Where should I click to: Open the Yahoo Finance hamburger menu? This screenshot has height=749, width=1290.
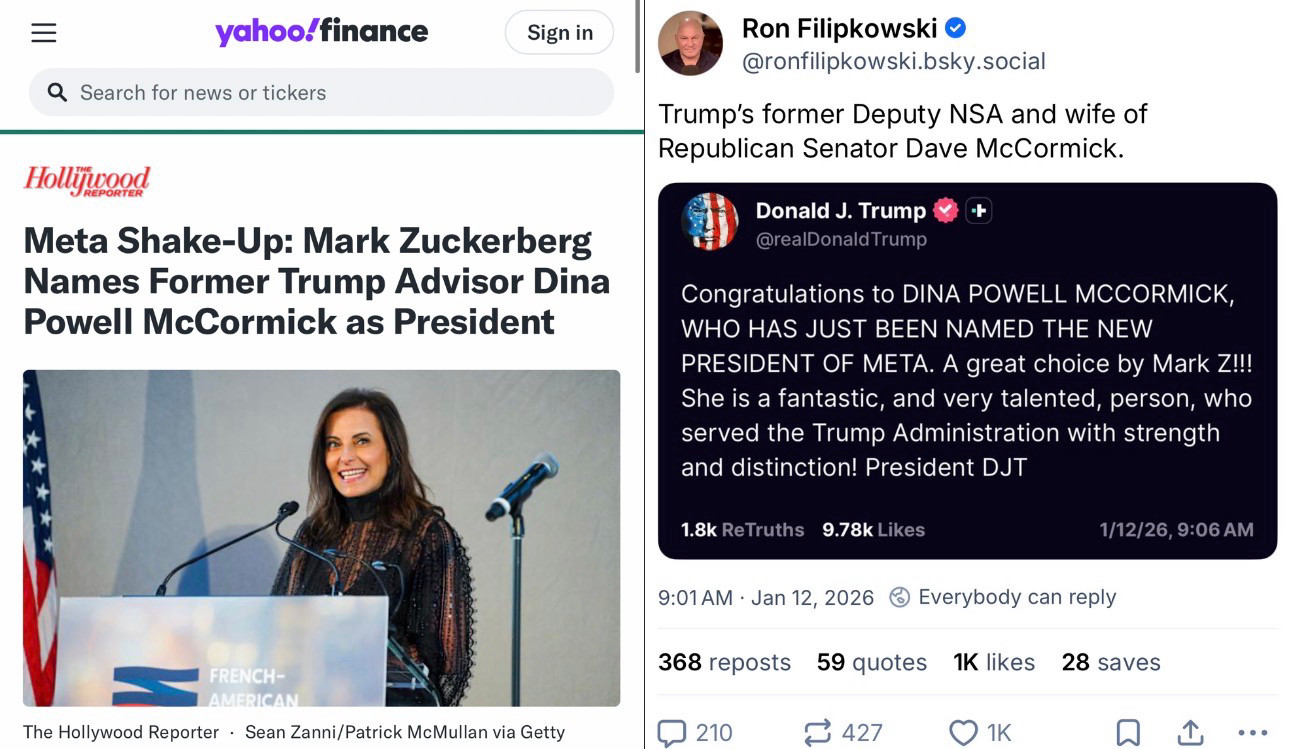click(x=44, y=33)
